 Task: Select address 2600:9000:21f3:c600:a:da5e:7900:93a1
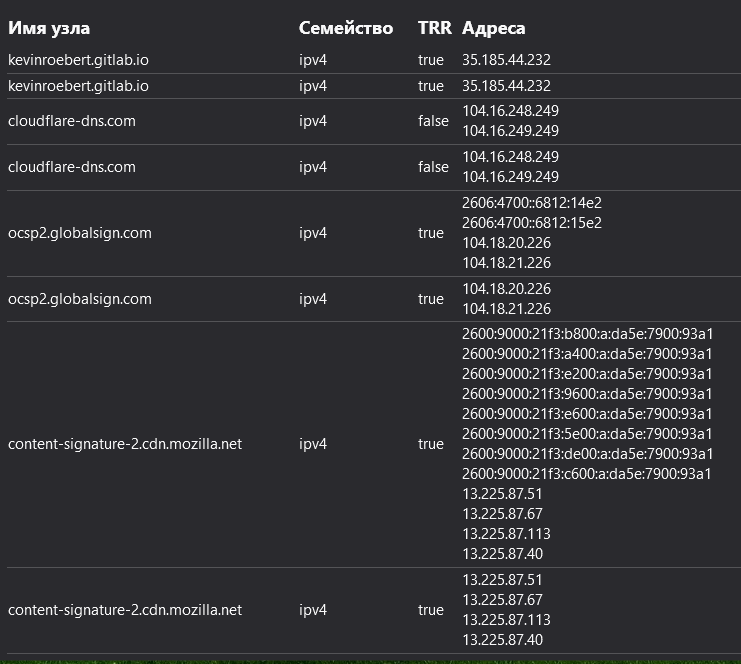pos(586,474)
